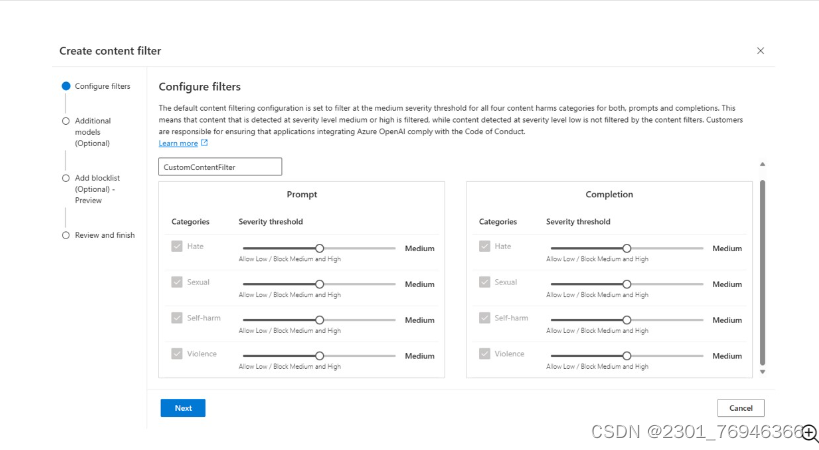819x450 pixels.
Task: Click the Completion Sexual severity slider handle
Action: point(627,284)
